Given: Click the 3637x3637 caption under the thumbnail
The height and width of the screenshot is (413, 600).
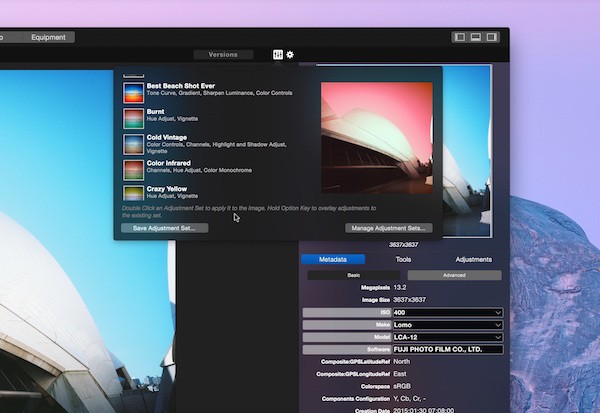Looking at the screenshot, I should click(404, 244).
